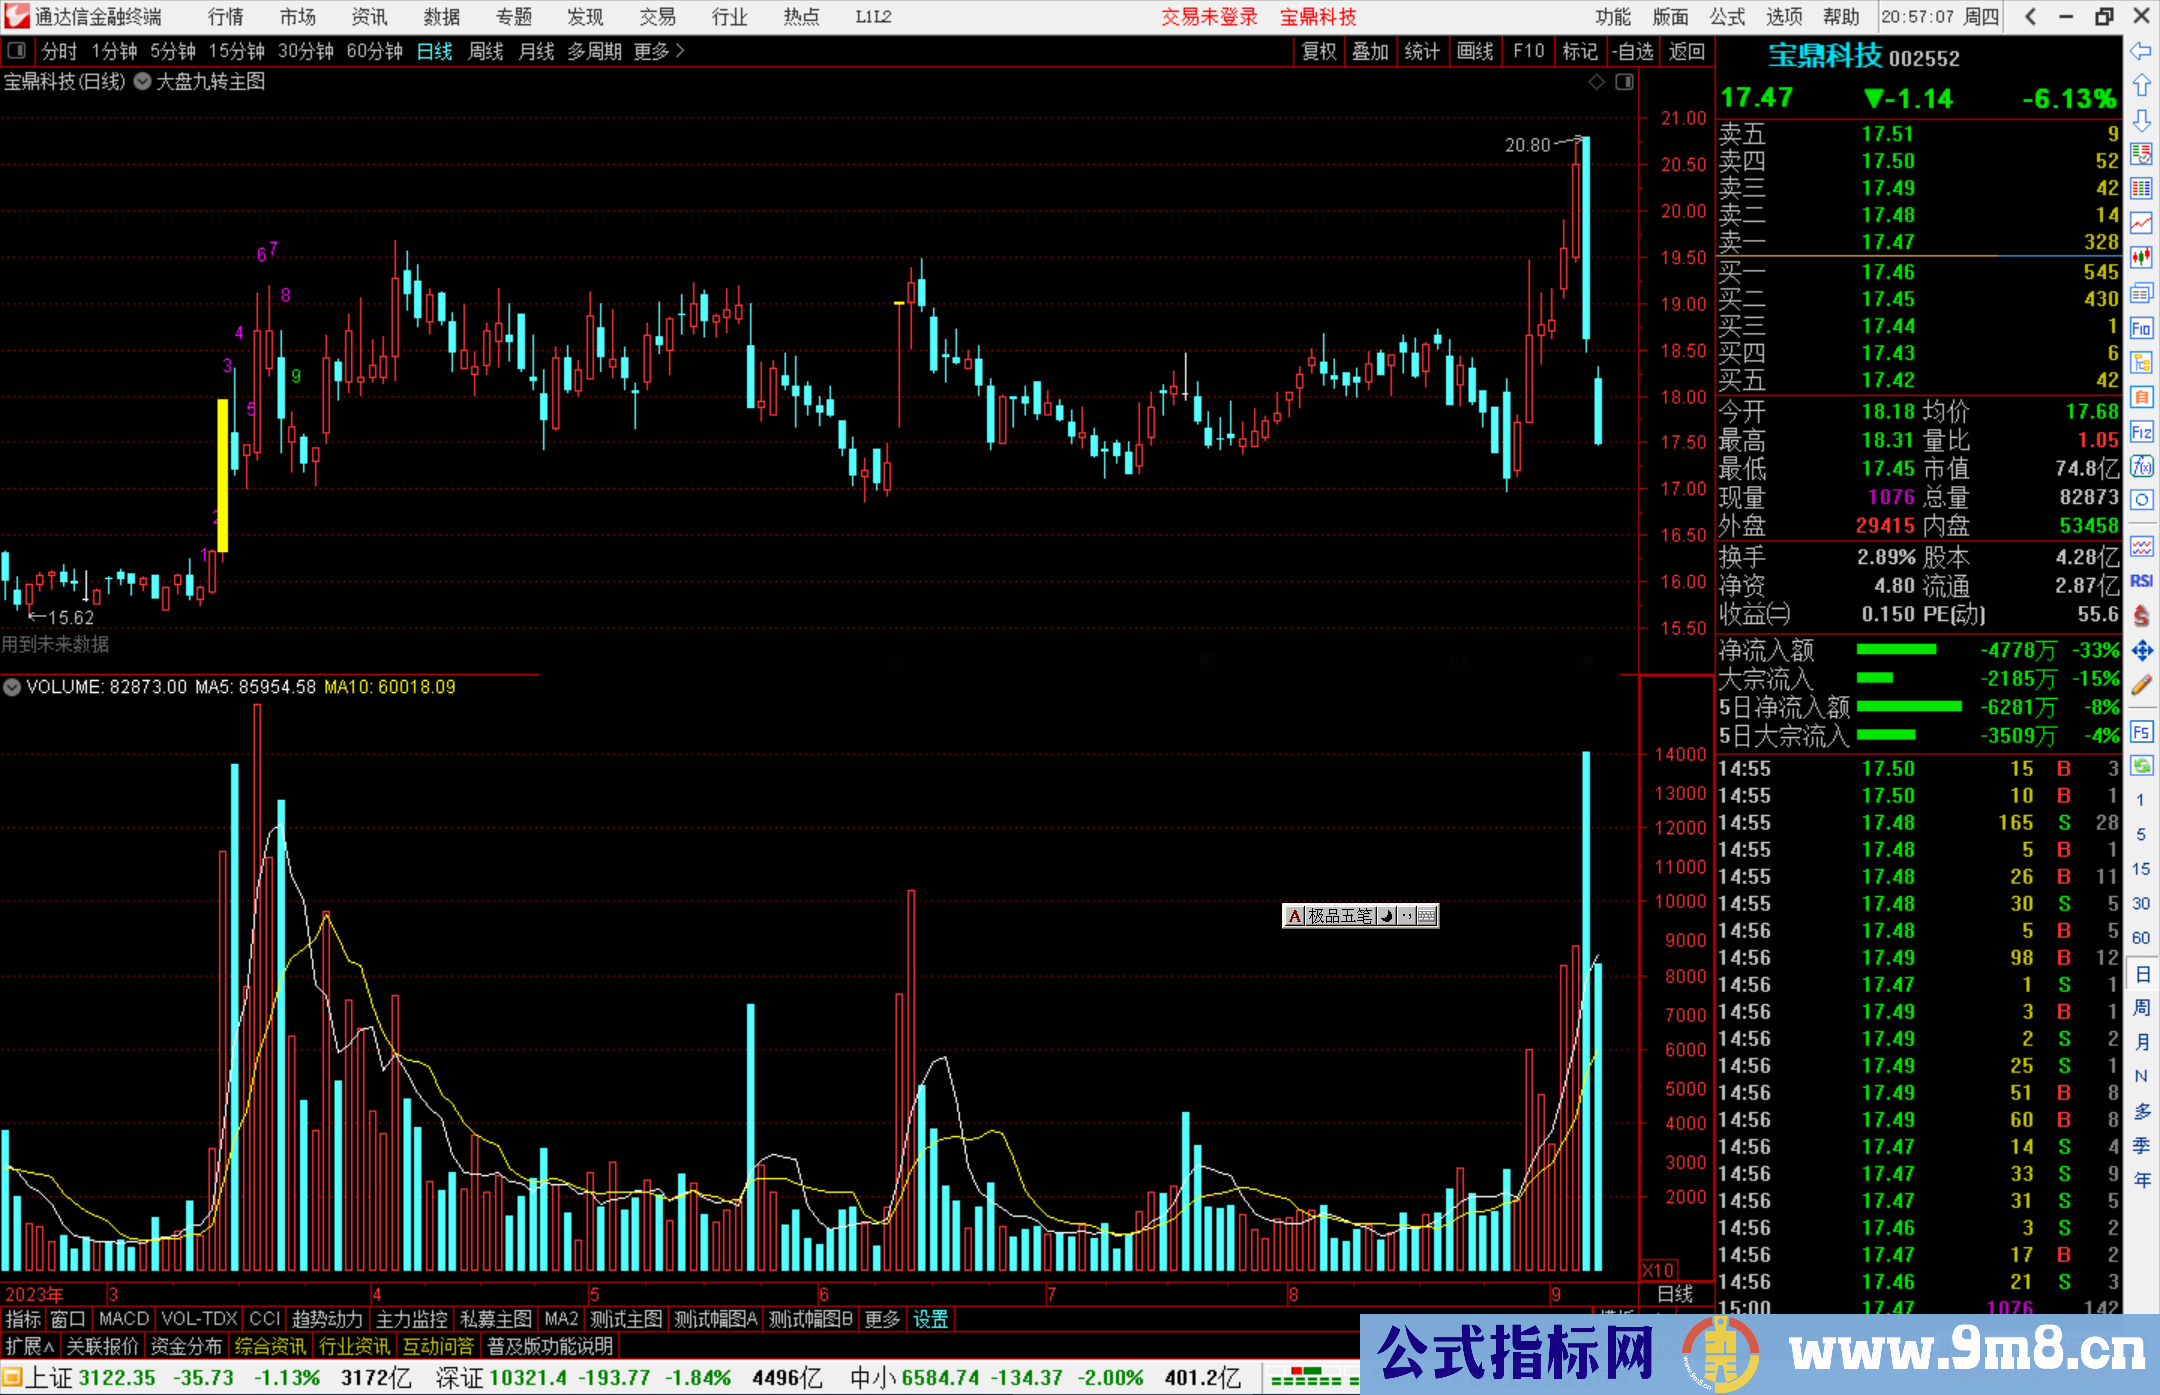Image resolution: width=2160 pixels, height=1395 pixels.
Task: Open the VOLUME indicator dropdown arrow
Action: pyautogui.click(x=12, y=687)
